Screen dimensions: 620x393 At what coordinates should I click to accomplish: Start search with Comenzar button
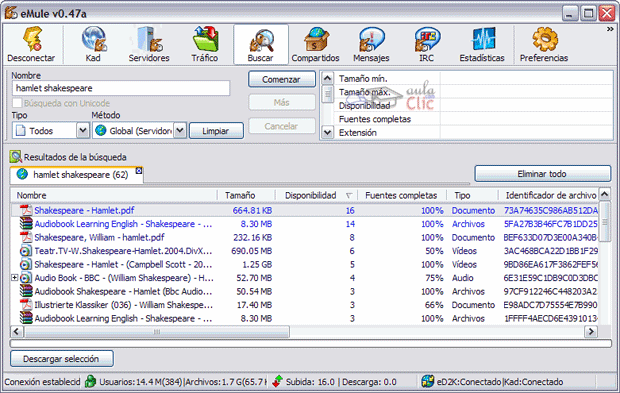282,79
